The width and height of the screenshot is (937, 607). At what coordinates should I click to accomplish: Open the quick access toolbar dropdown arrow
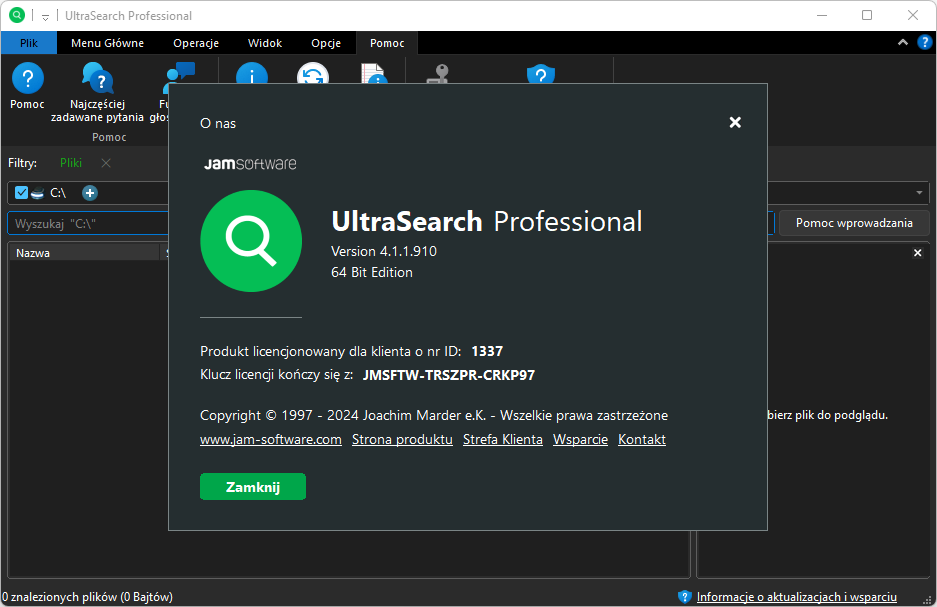click(45, 17)
